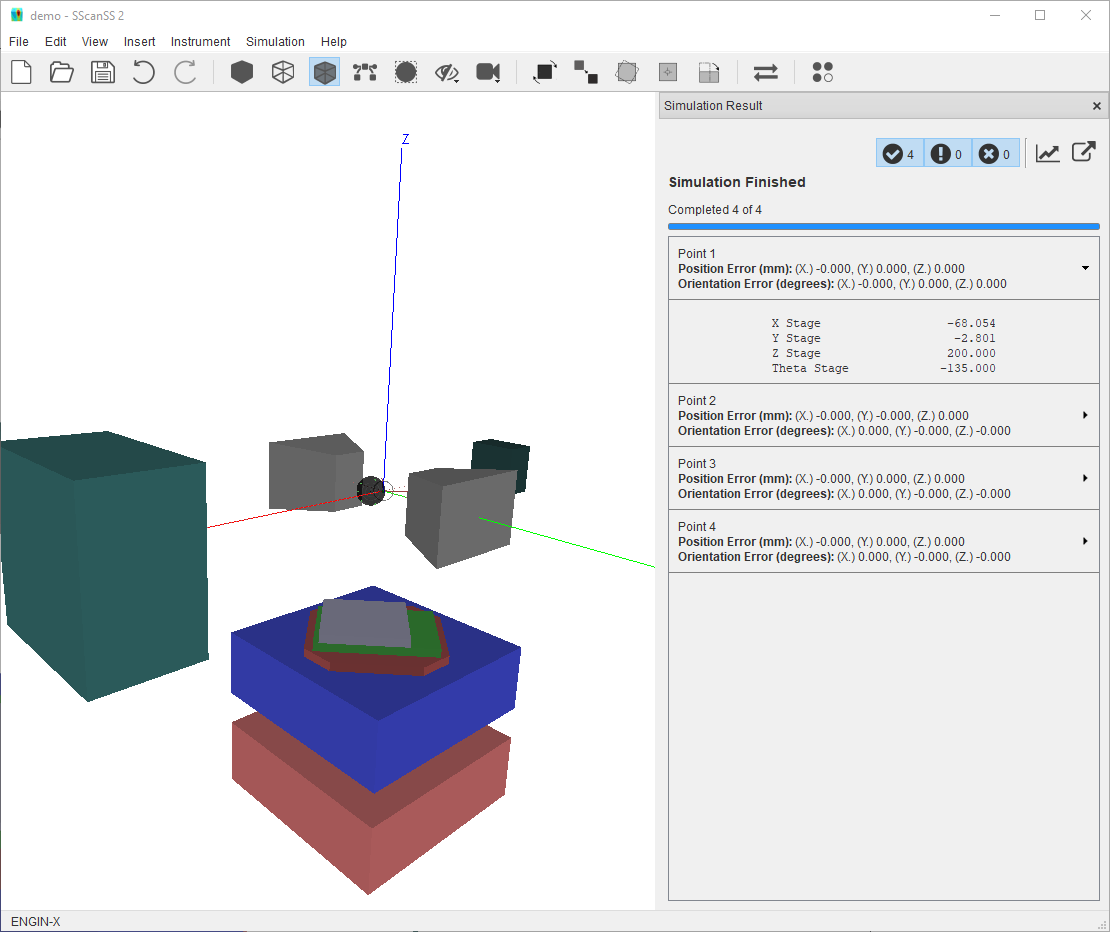Close the Simulation Result panel
The height and width of the screenshot is (932, 1110).
pyautogui.click(x=1097, y=106)
